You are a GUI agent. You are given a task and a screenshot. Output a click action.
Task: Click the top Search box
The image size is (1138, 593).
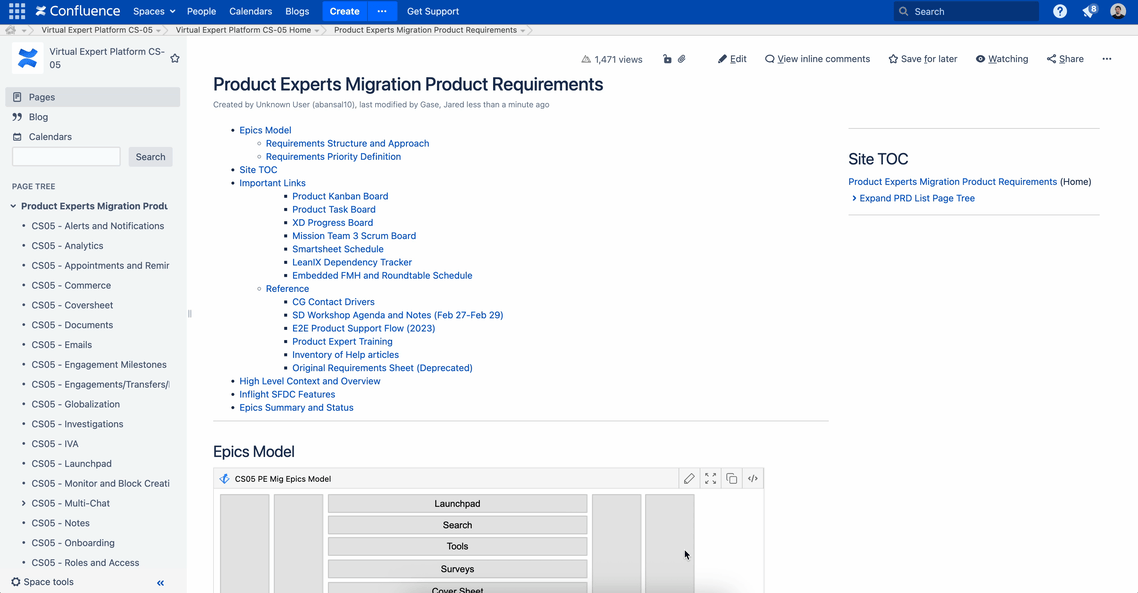(x=966, y=11)
